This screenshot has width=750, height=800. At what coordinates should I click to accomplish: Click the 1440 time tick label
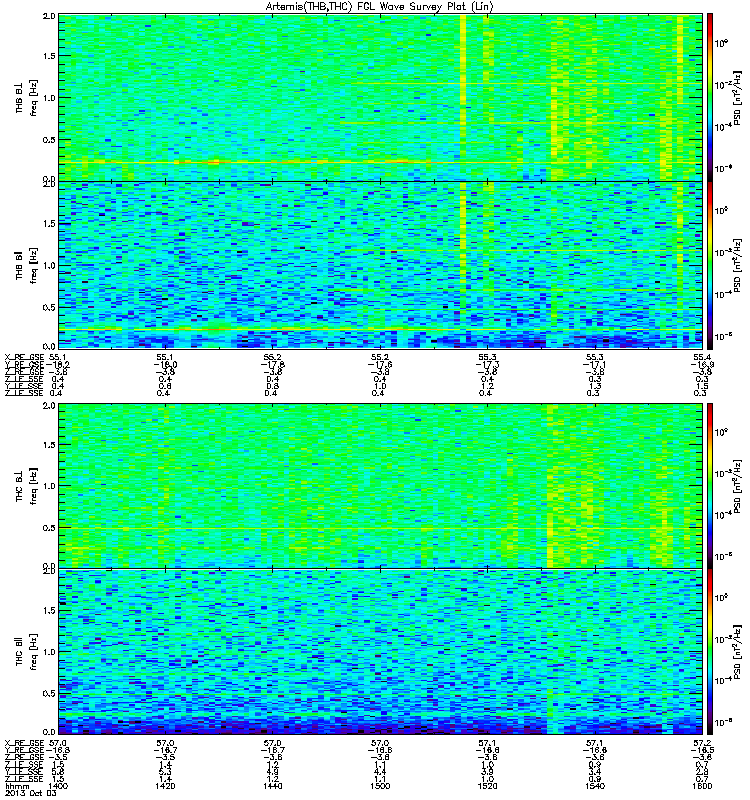point(272,786)
